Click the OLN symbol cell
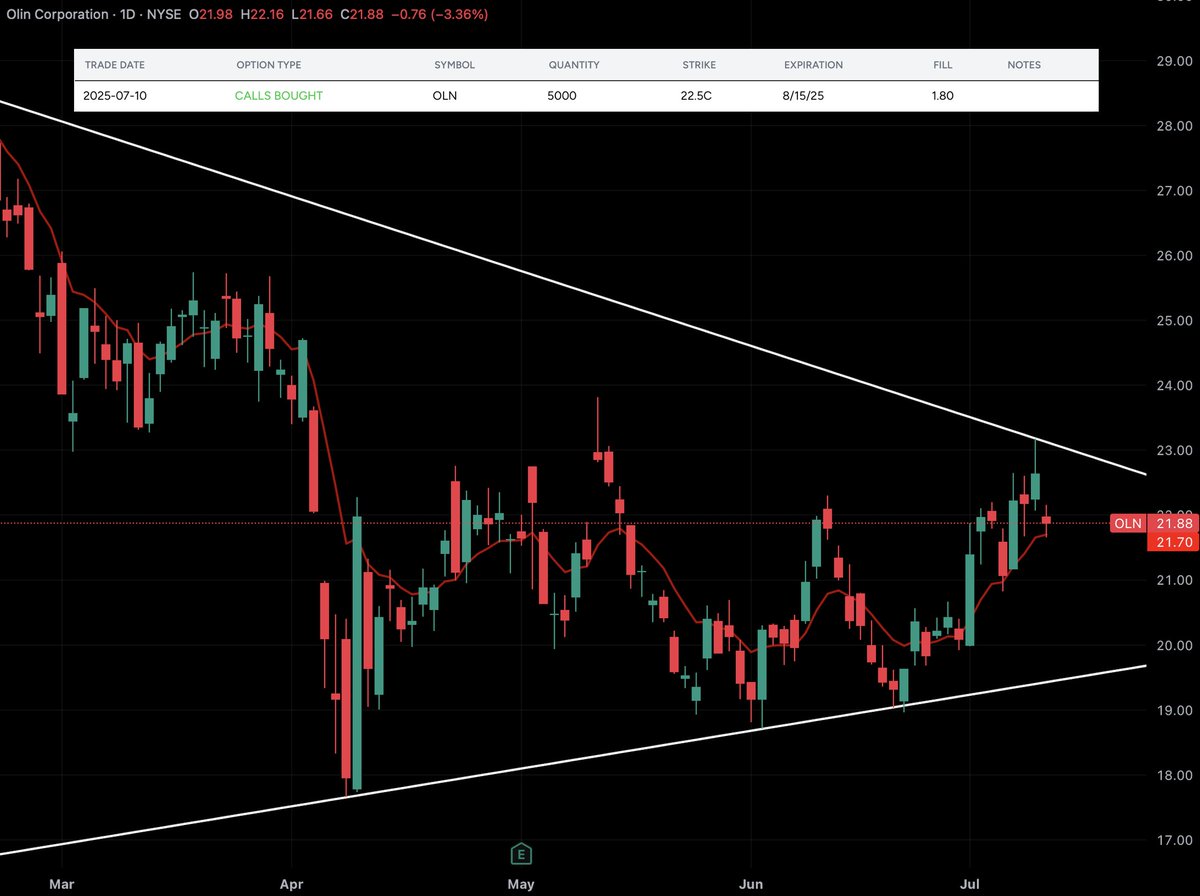 [x=446, y=96]
